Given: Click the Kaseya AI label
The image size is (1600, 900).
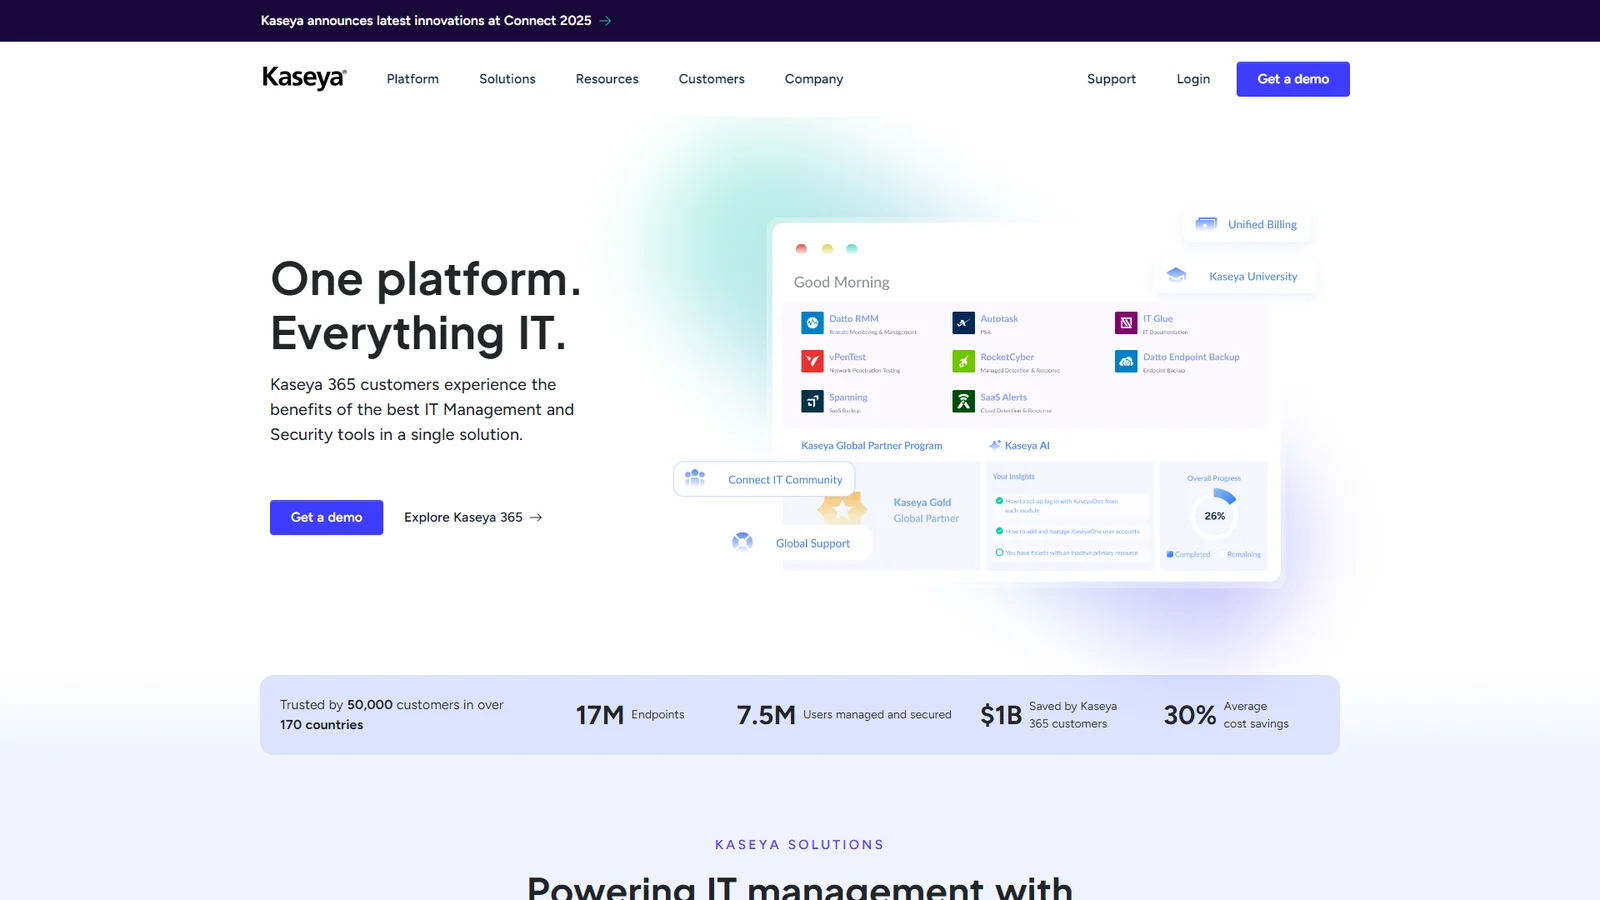Looking at the screenshot, I should click(1027, 446).
